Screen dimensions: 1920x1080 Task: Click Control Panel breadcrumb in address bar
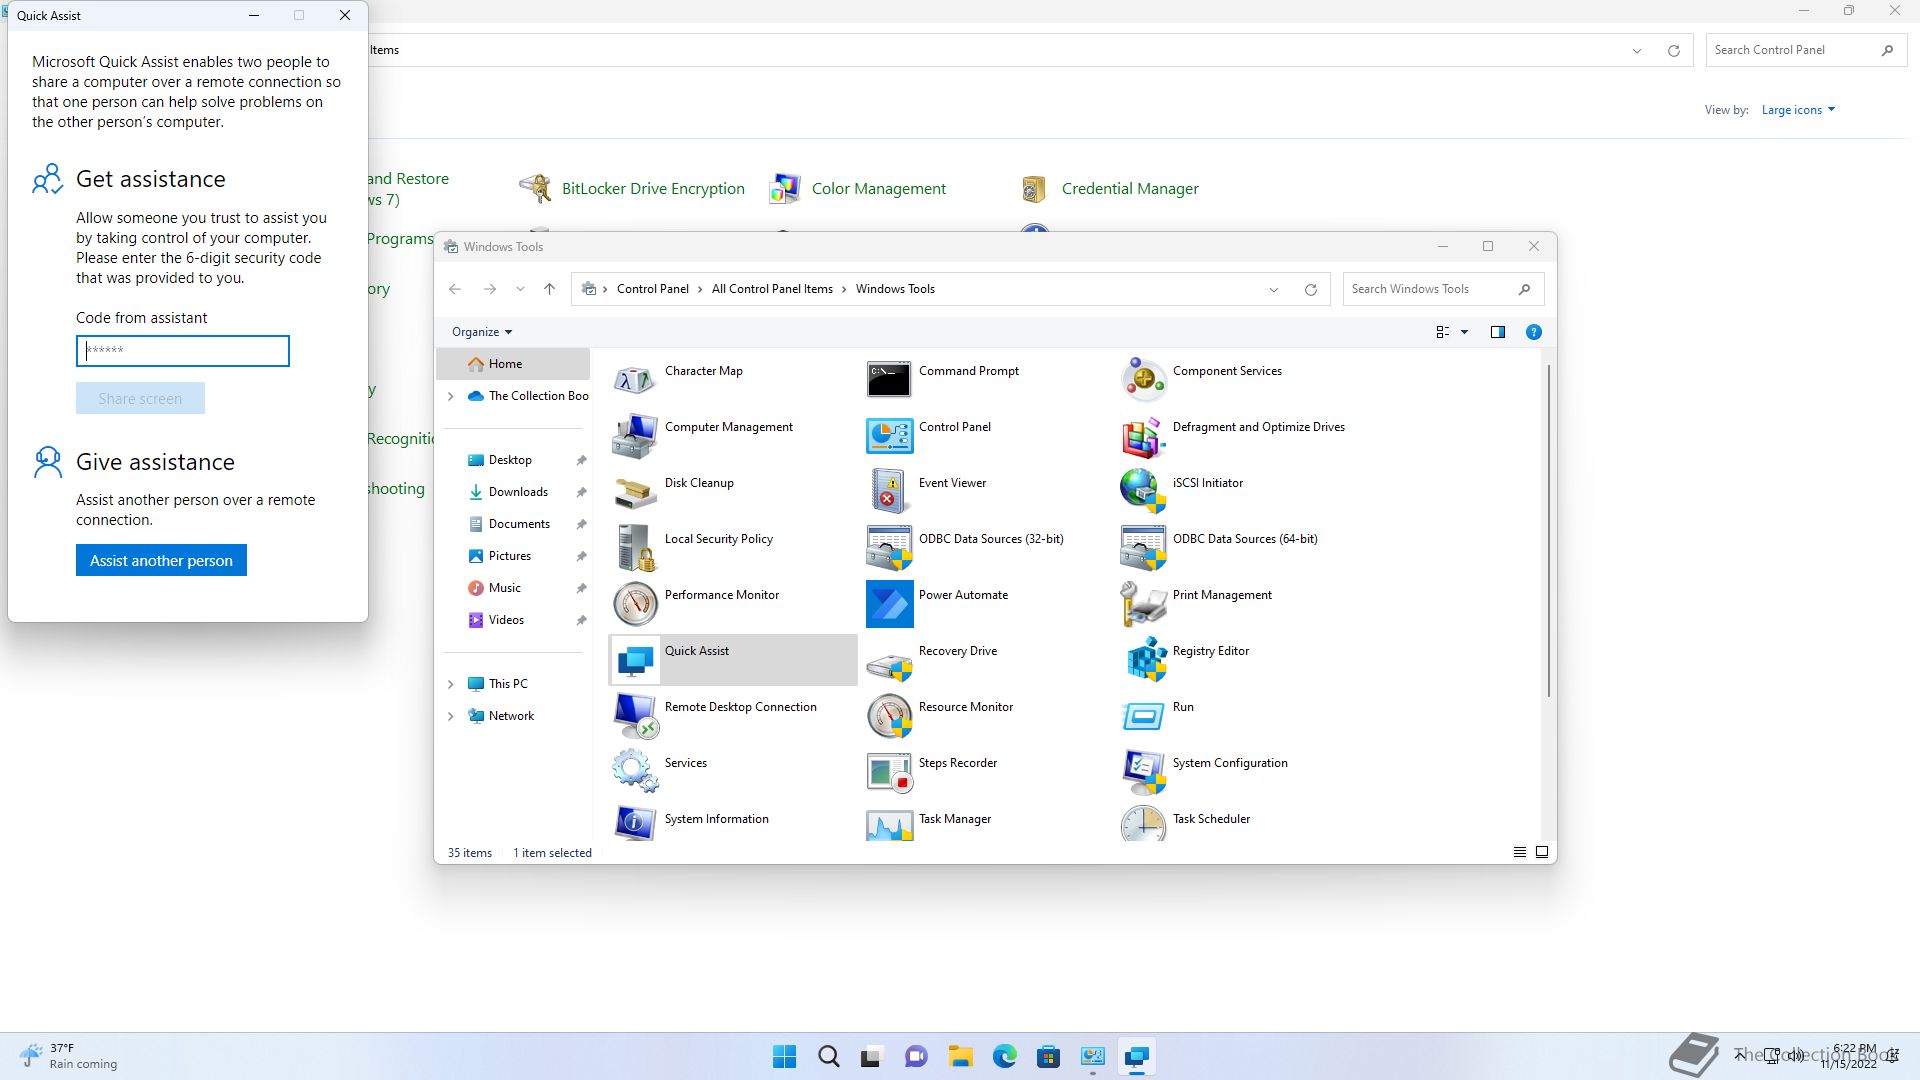(652, 289)
